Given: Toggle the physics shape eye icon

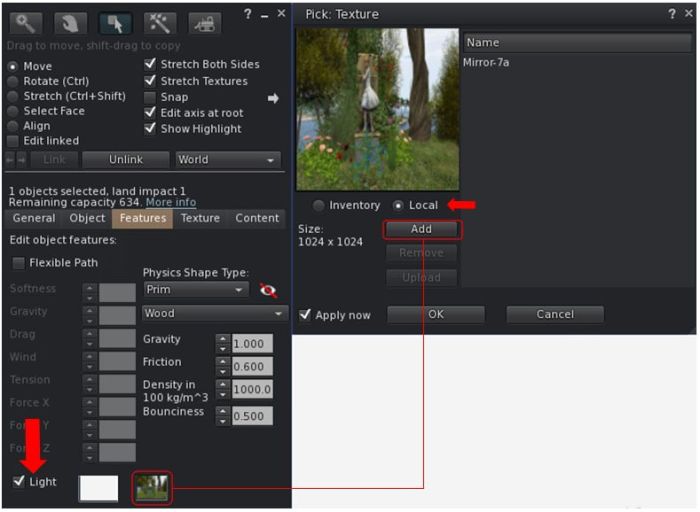Looking at the screenshot, I should [268, 290].
